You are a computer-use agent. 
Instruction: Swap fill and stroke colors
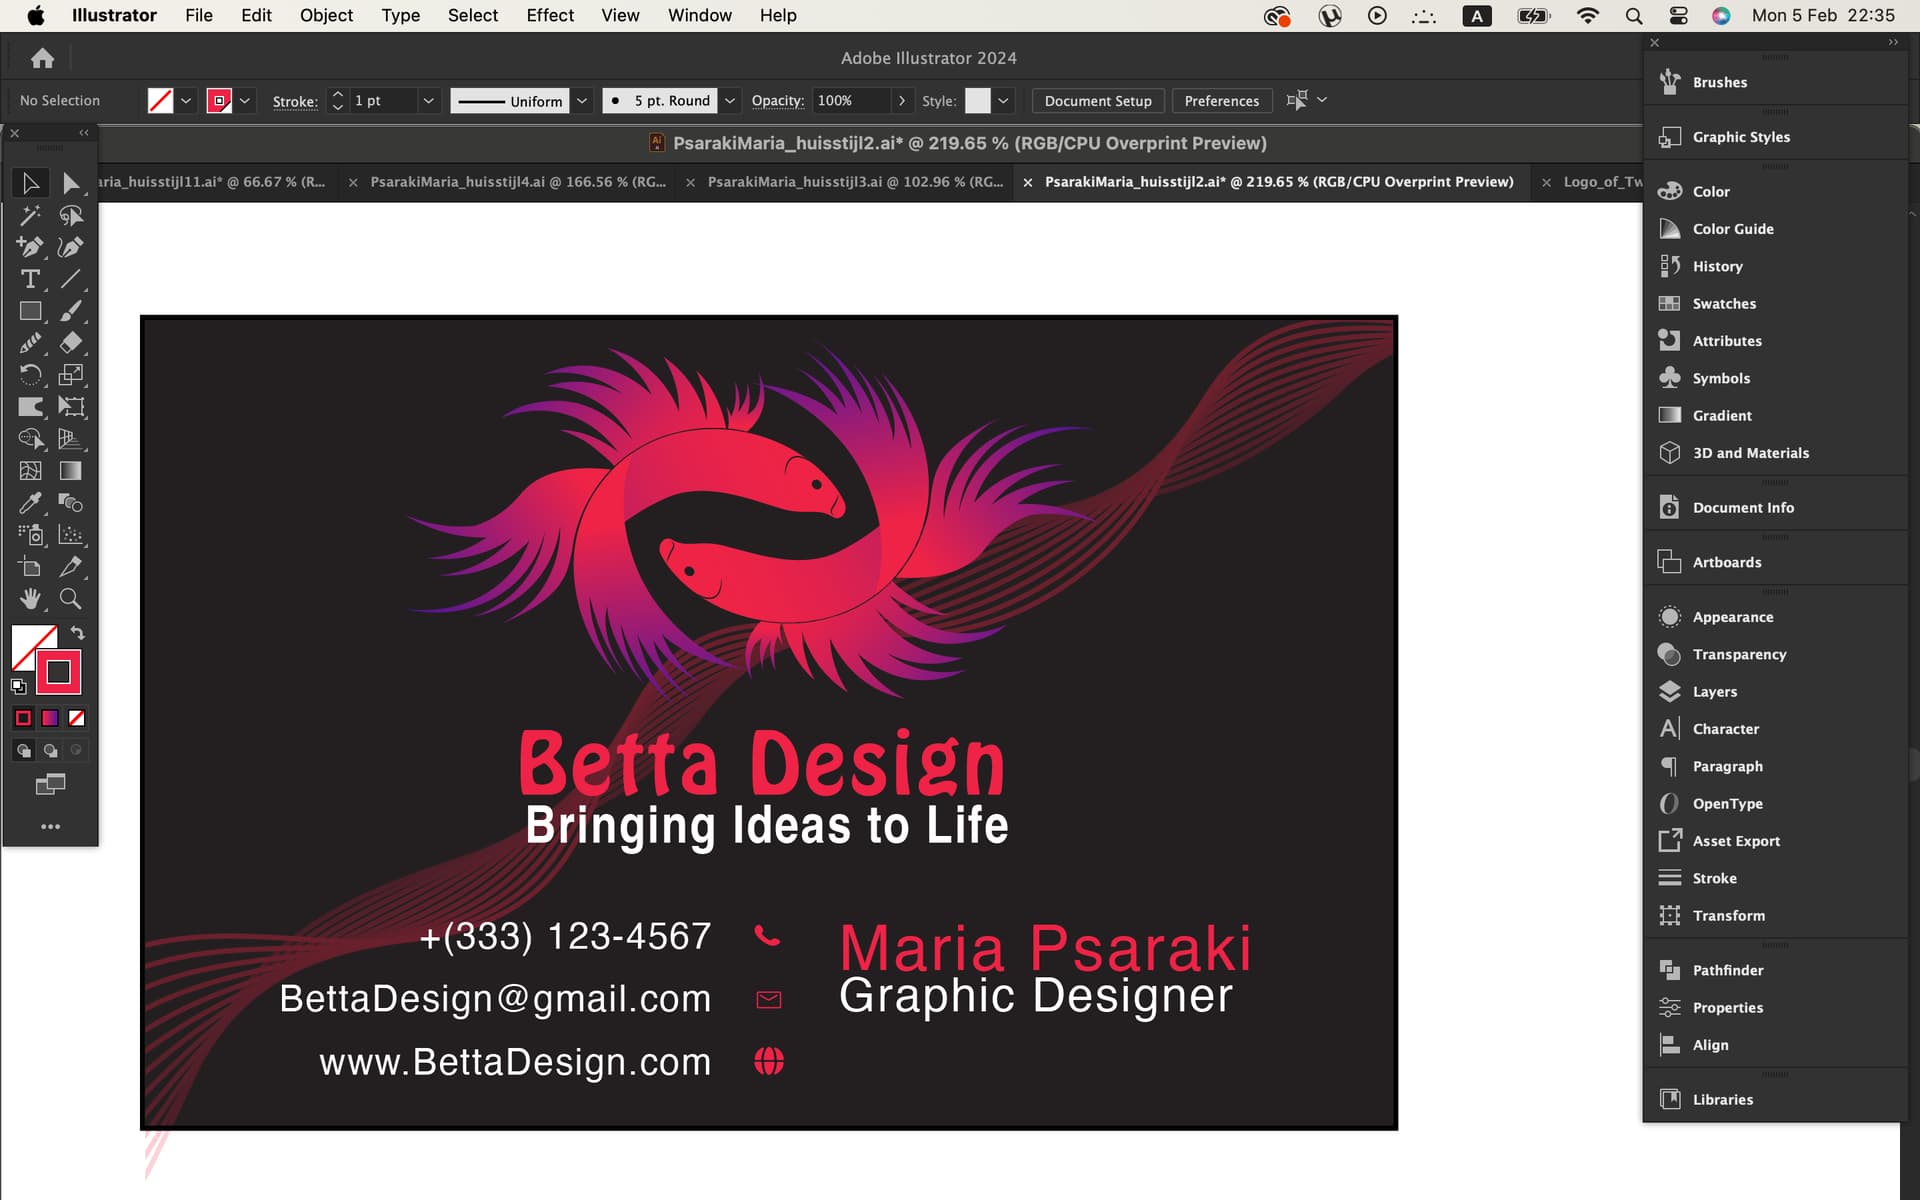tap(78, 633)
